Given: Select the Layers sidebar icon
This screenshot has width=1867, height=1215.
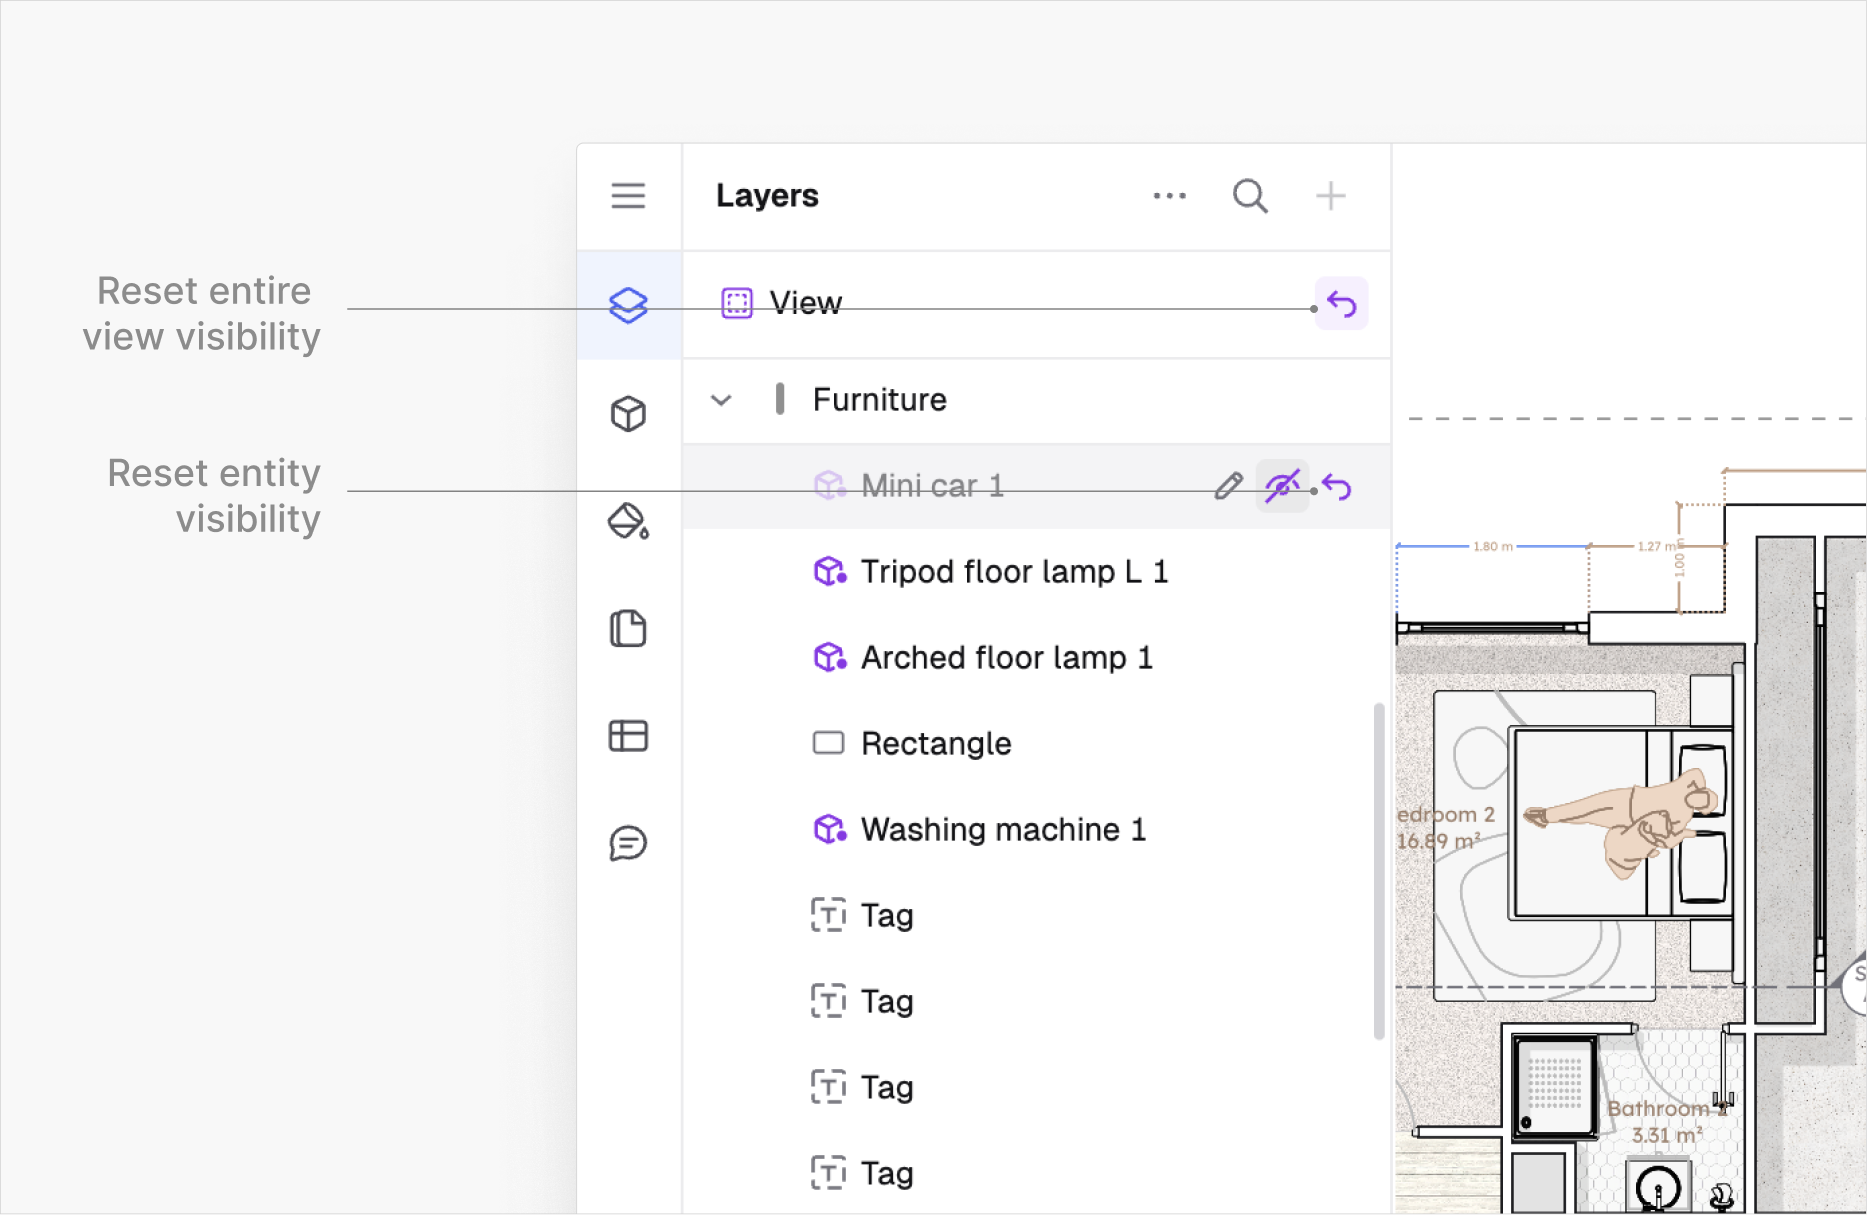Looking at the screenshot, I should click(628, 305).
